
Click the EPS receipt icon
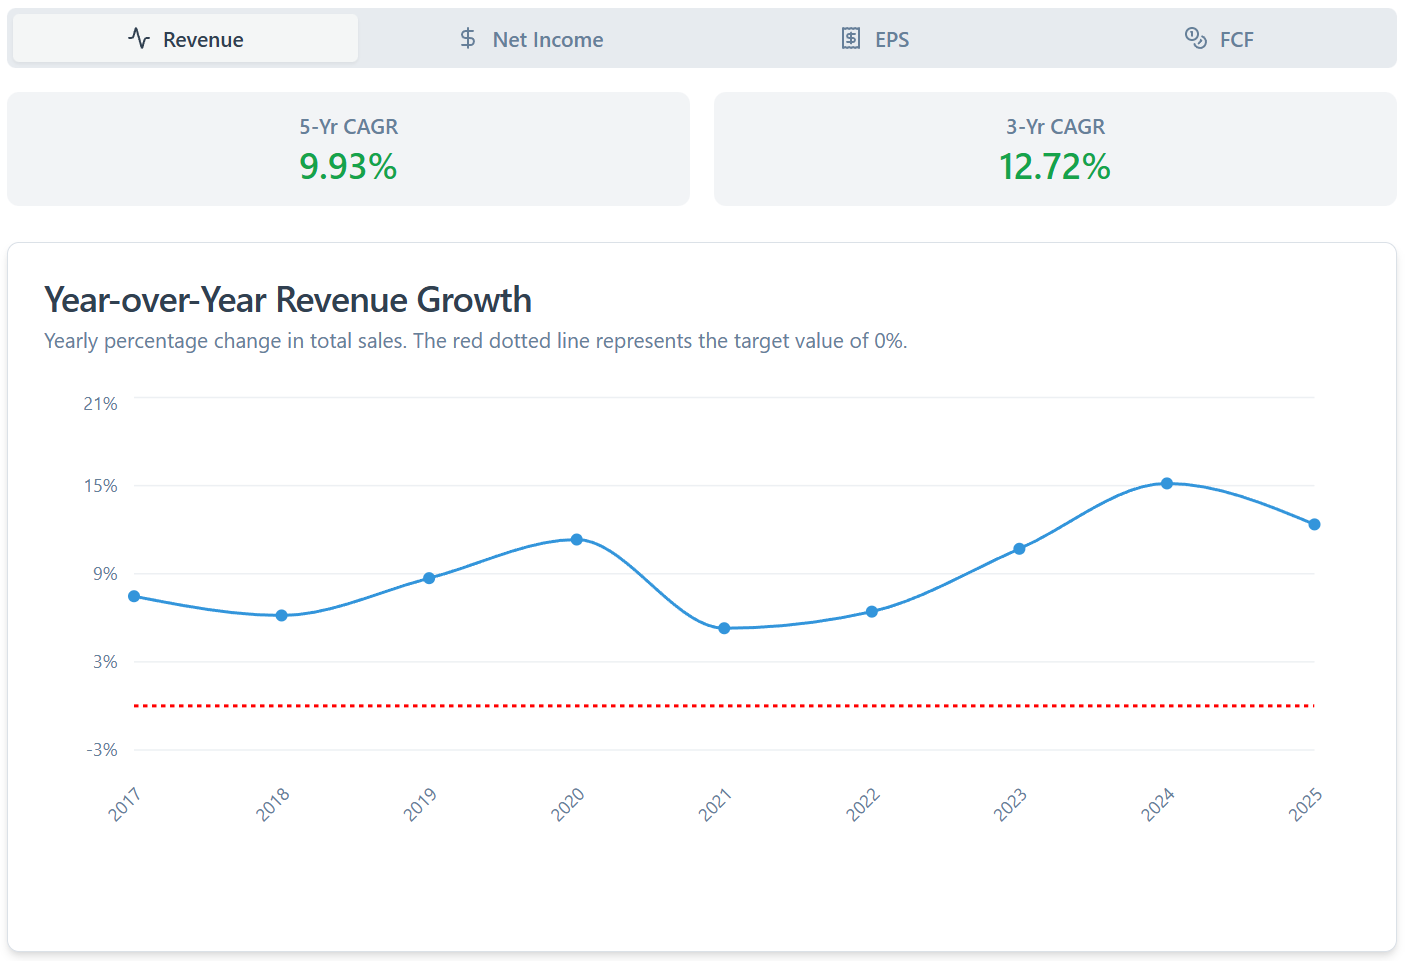tap(850, 39)
